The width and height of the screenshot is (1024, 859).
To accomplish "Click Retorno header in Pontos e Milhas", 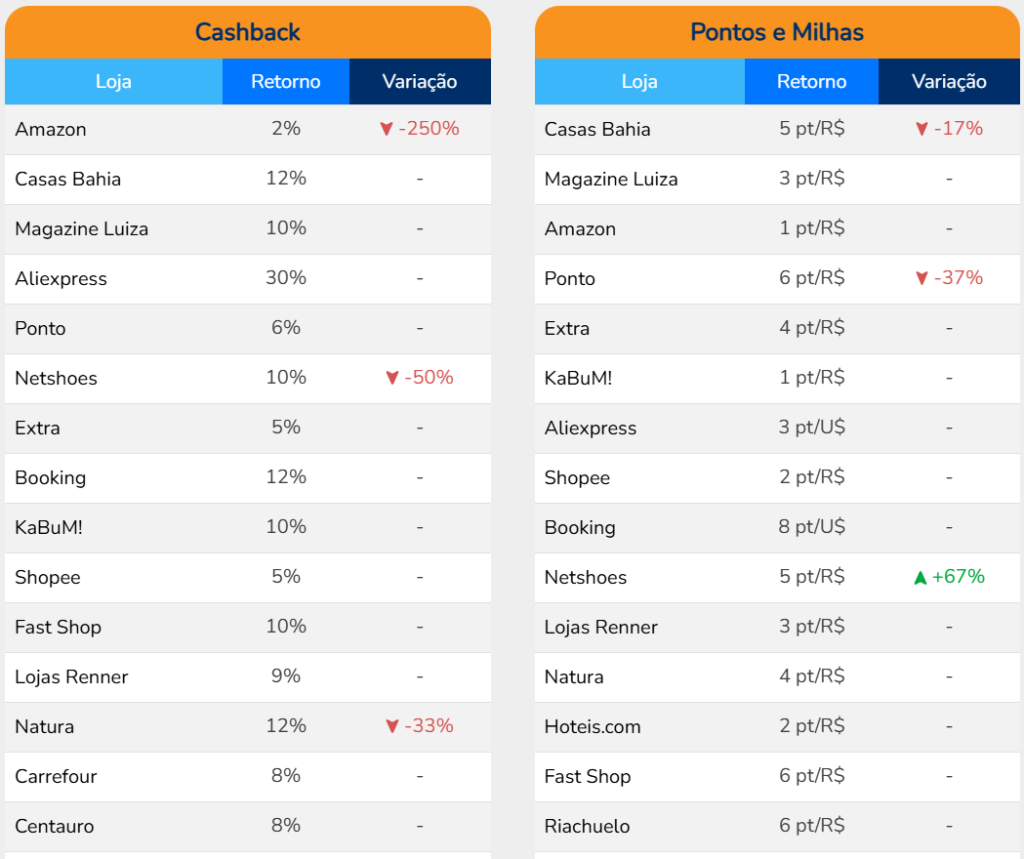I will pyautogui.click(x=812, y=82).
